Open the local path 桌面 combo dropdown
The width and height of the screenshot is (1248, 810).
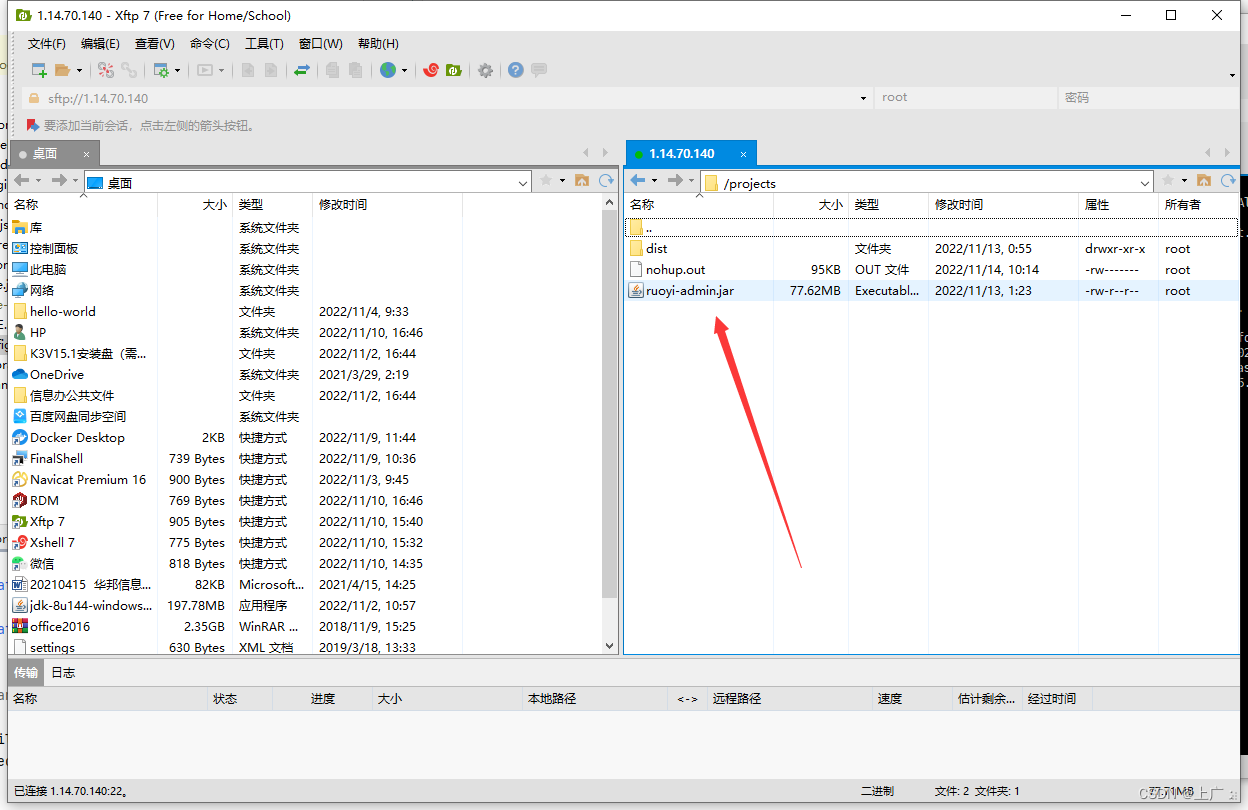[x=523, y=183]
